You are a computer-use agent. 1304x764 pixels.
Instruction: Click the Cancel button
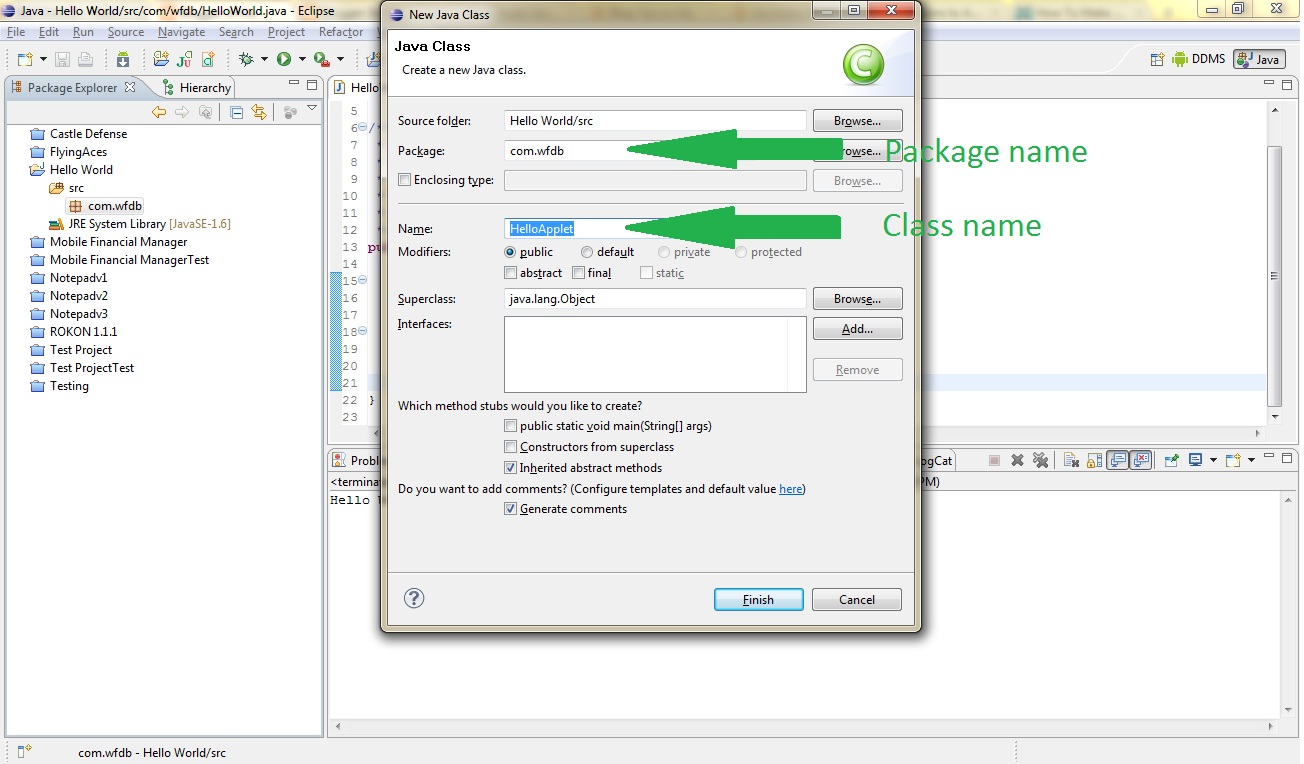857,599
